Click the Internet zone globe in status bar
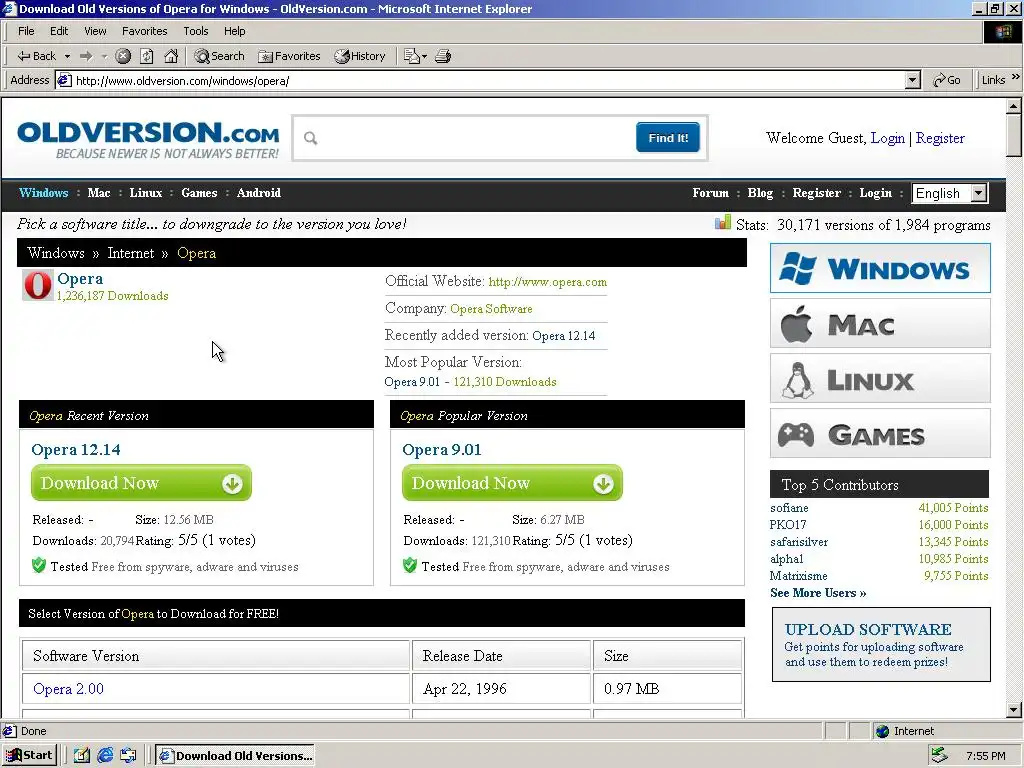Screen dimensions: 1024x768 883,731
